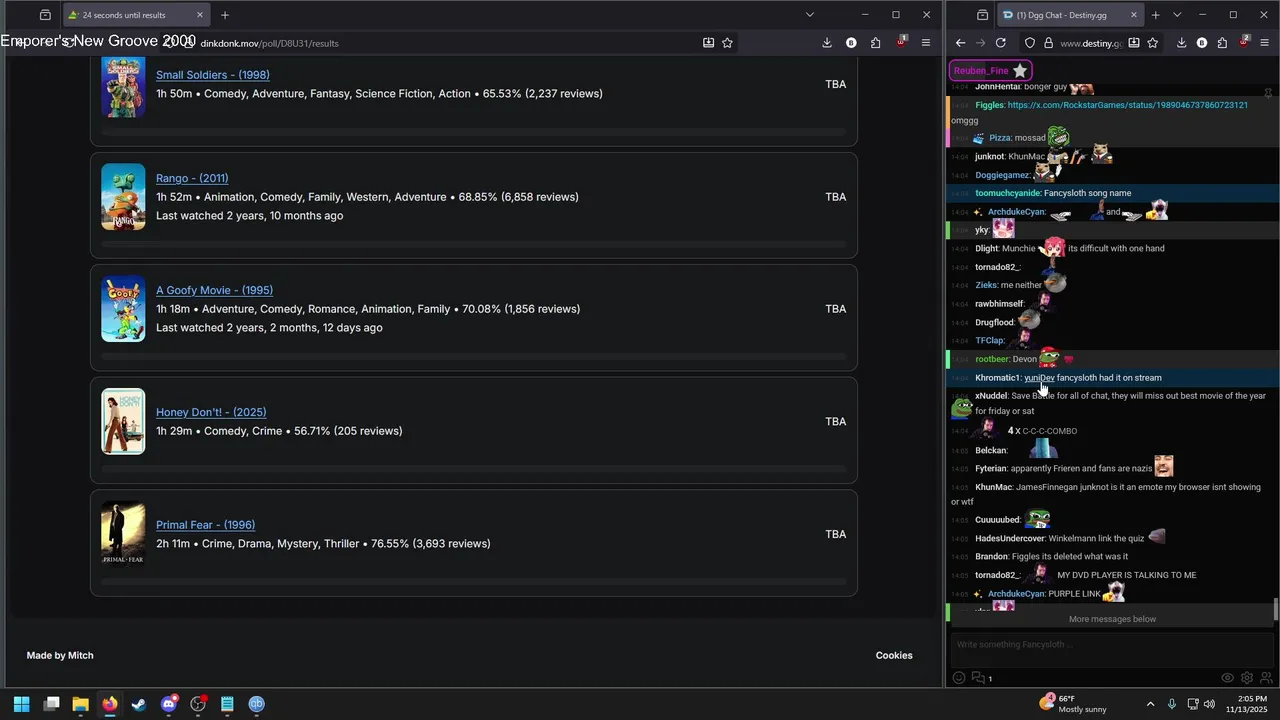Image resolution: width=1280 pixels, height=720 pixels.
Task: Click the Primal Fear poster thumbnail
Action: (123, 533)
